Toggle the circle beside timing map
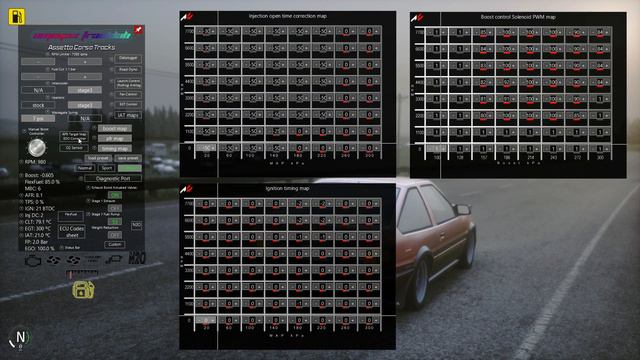Viewport: 640px width, 360px height. pyautogui.click(x=94, y=148)
